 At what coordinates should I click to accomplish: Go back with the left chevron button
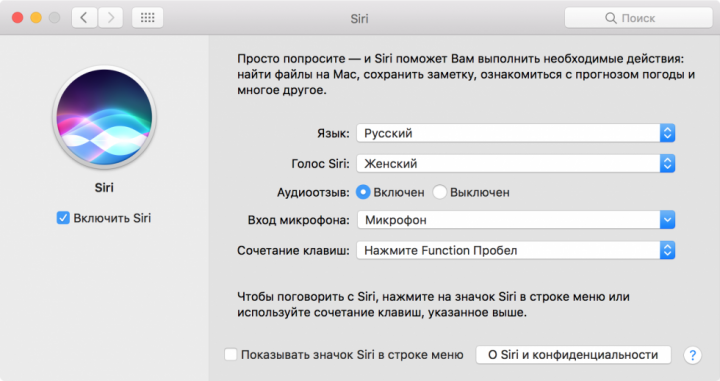pos(84,18)
